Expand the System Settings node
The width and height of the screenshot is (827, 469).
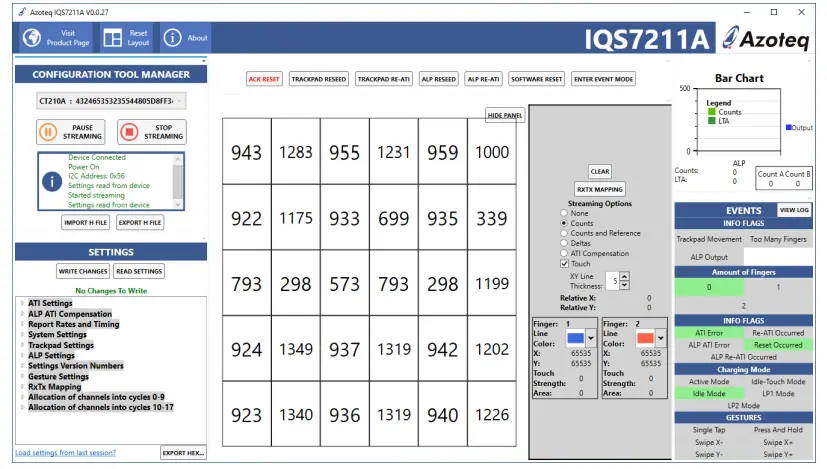22,334
